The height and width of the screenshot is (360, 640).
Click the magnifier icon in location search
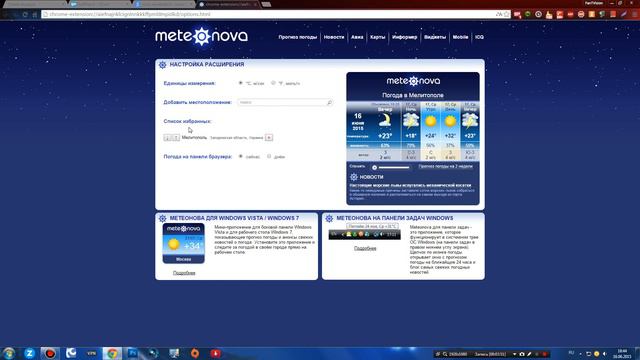(x=329, y=102)
